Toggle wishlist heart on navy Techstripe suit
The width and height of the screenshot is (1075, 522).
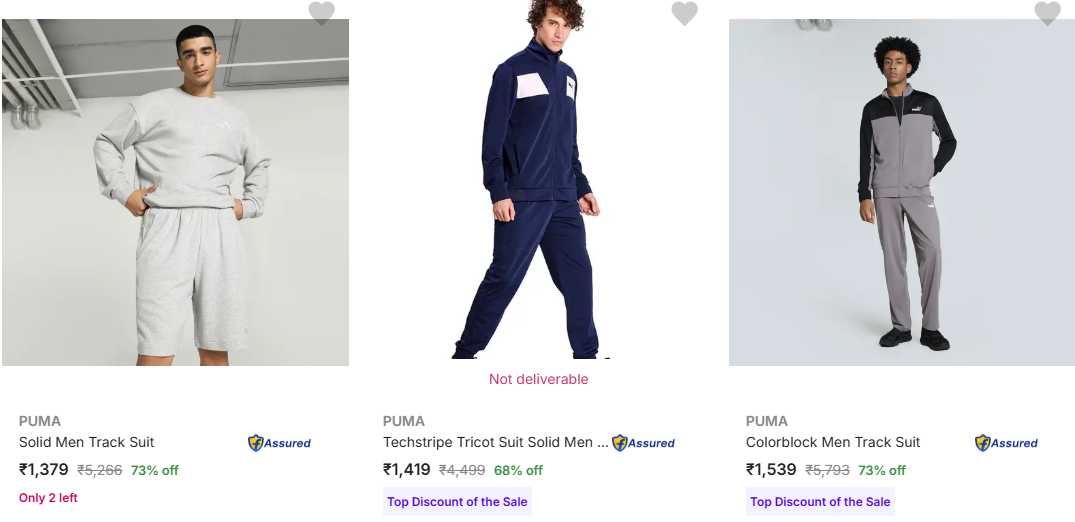tap(684, 13)
